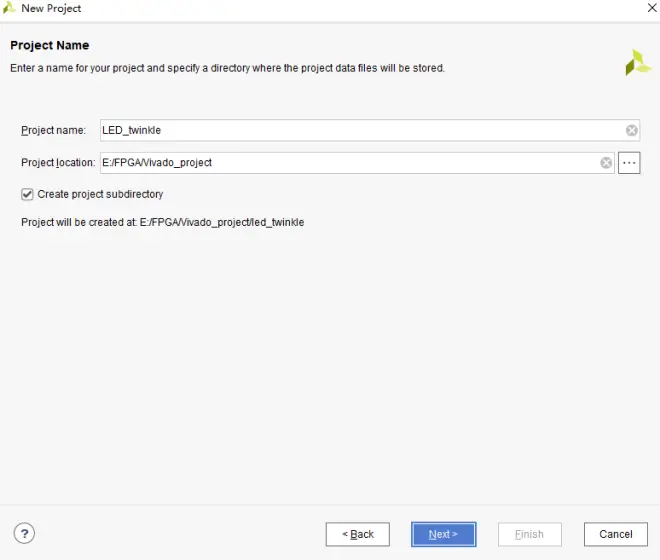Click the Project name: field label
Image resolution: width=660 pixels, height=560 pixels.
coord(53,130)
